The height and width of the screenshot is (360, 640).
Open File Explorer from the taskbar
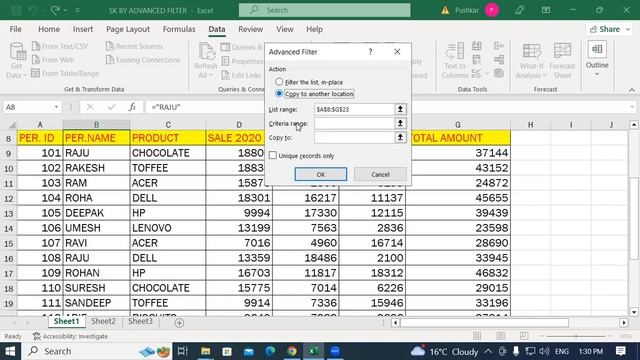point(205,351)
